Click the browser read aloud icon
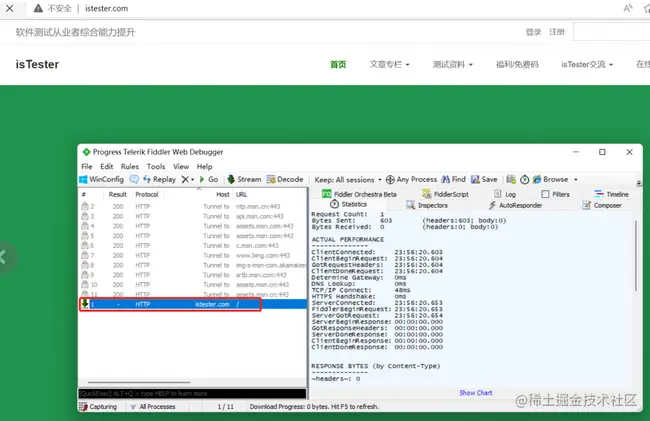This screenshot has width=650, height=421. (x=628, y=8)
